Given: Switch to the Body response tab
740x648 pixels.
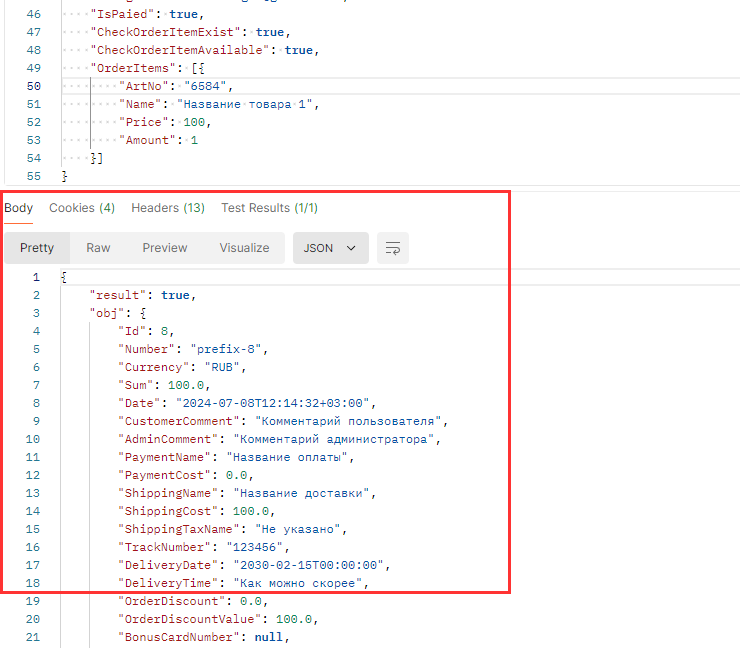Looking at the screenshot, I should click(18, 208).
